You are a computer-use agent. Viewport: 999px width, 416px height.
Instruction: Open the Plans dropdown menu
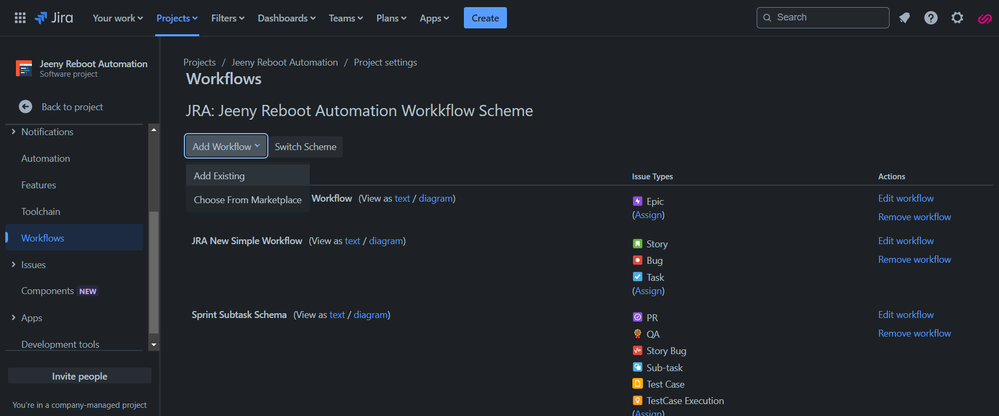(x=391, y=18)
